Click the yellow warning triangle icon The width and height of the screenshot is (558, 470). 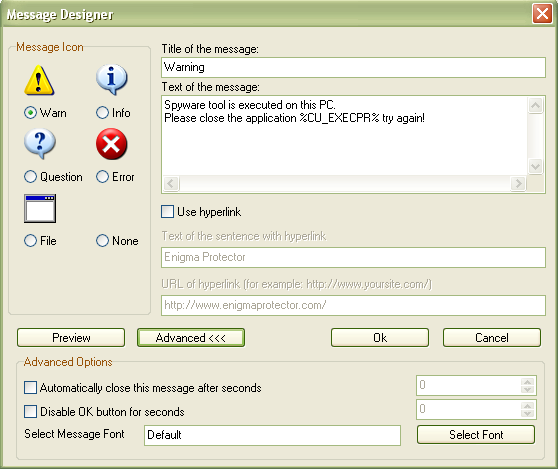39,80
